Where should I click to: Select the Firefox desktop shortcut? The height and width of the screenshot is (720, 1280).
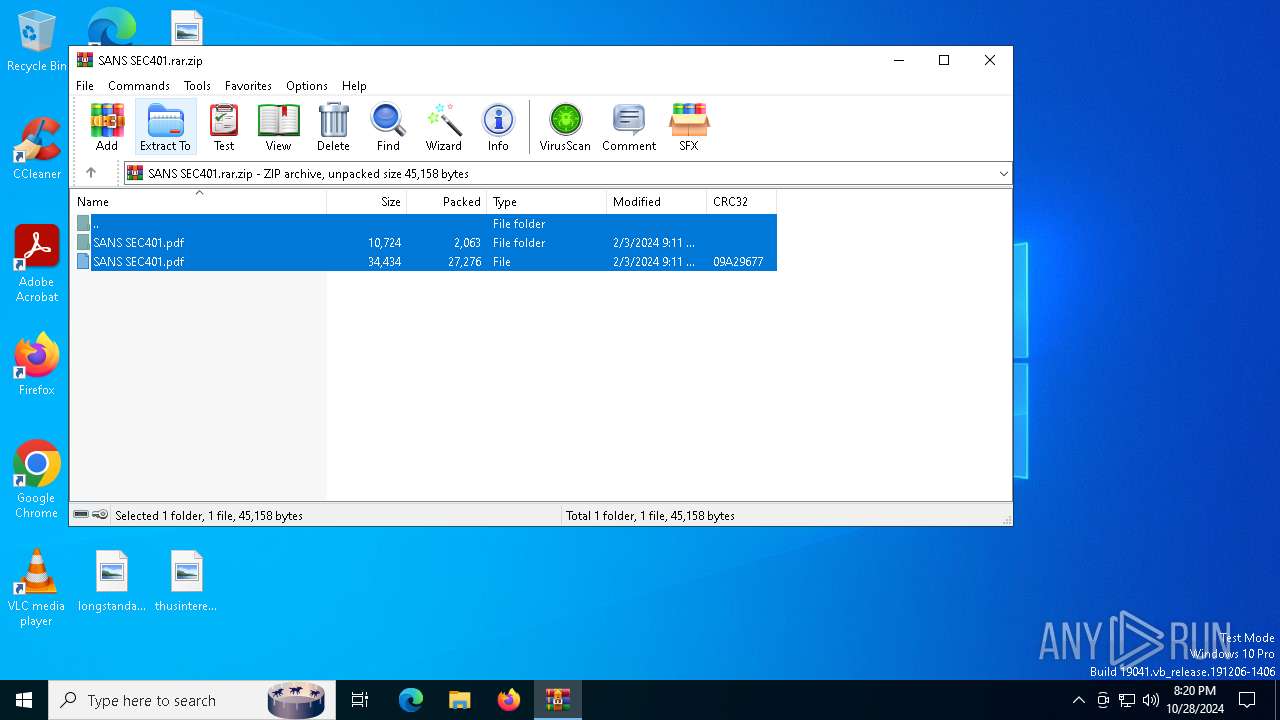coord(37,365)
